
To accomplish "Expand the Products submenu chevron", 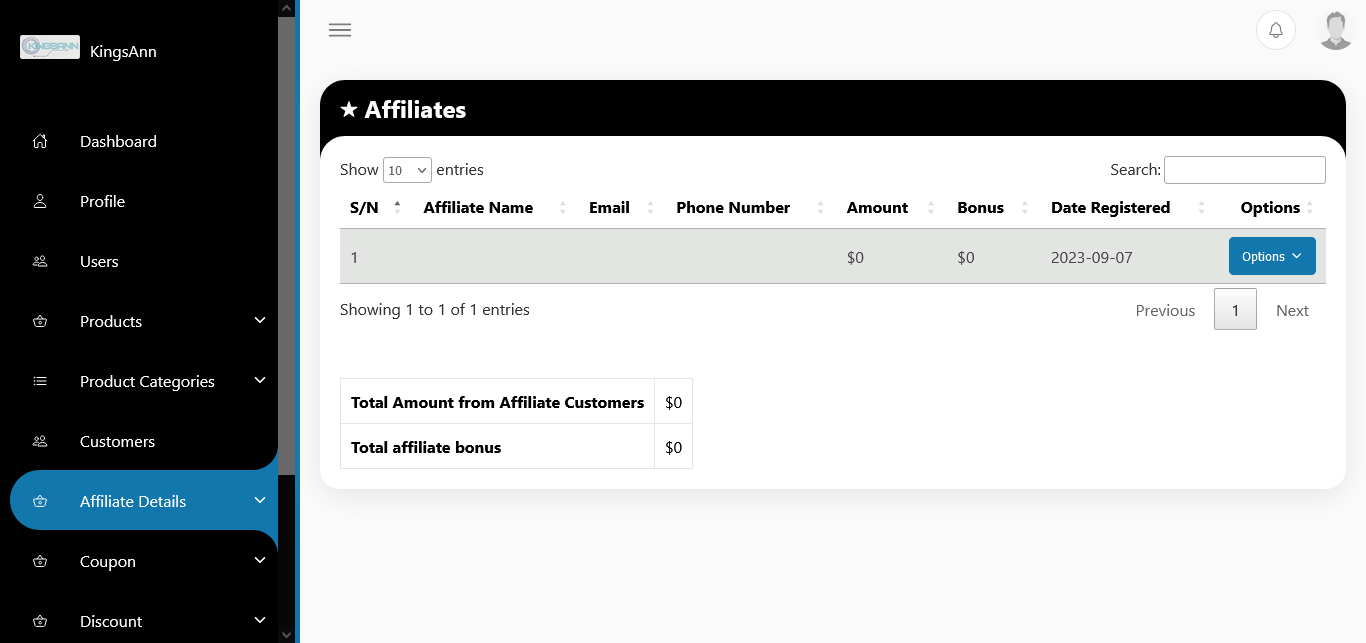I will pos(260,320).
